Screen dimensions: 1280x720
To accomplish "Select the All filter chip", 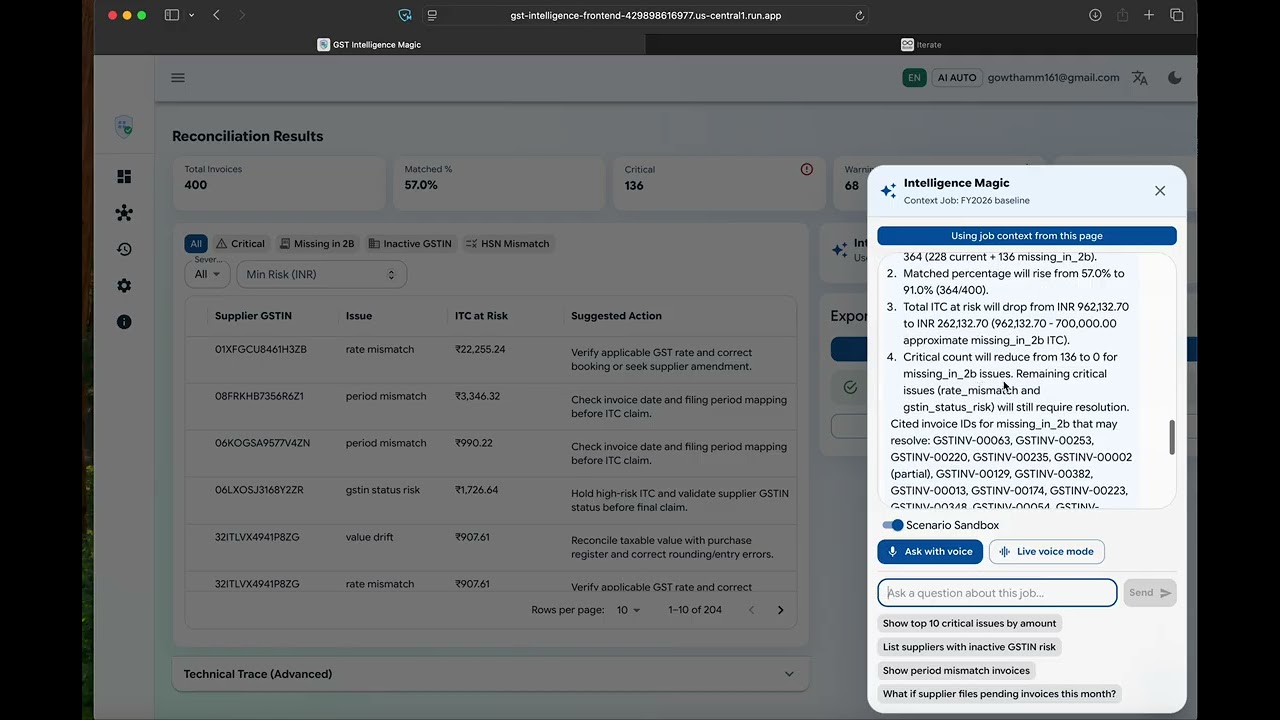I will click(x=196, y=244).
